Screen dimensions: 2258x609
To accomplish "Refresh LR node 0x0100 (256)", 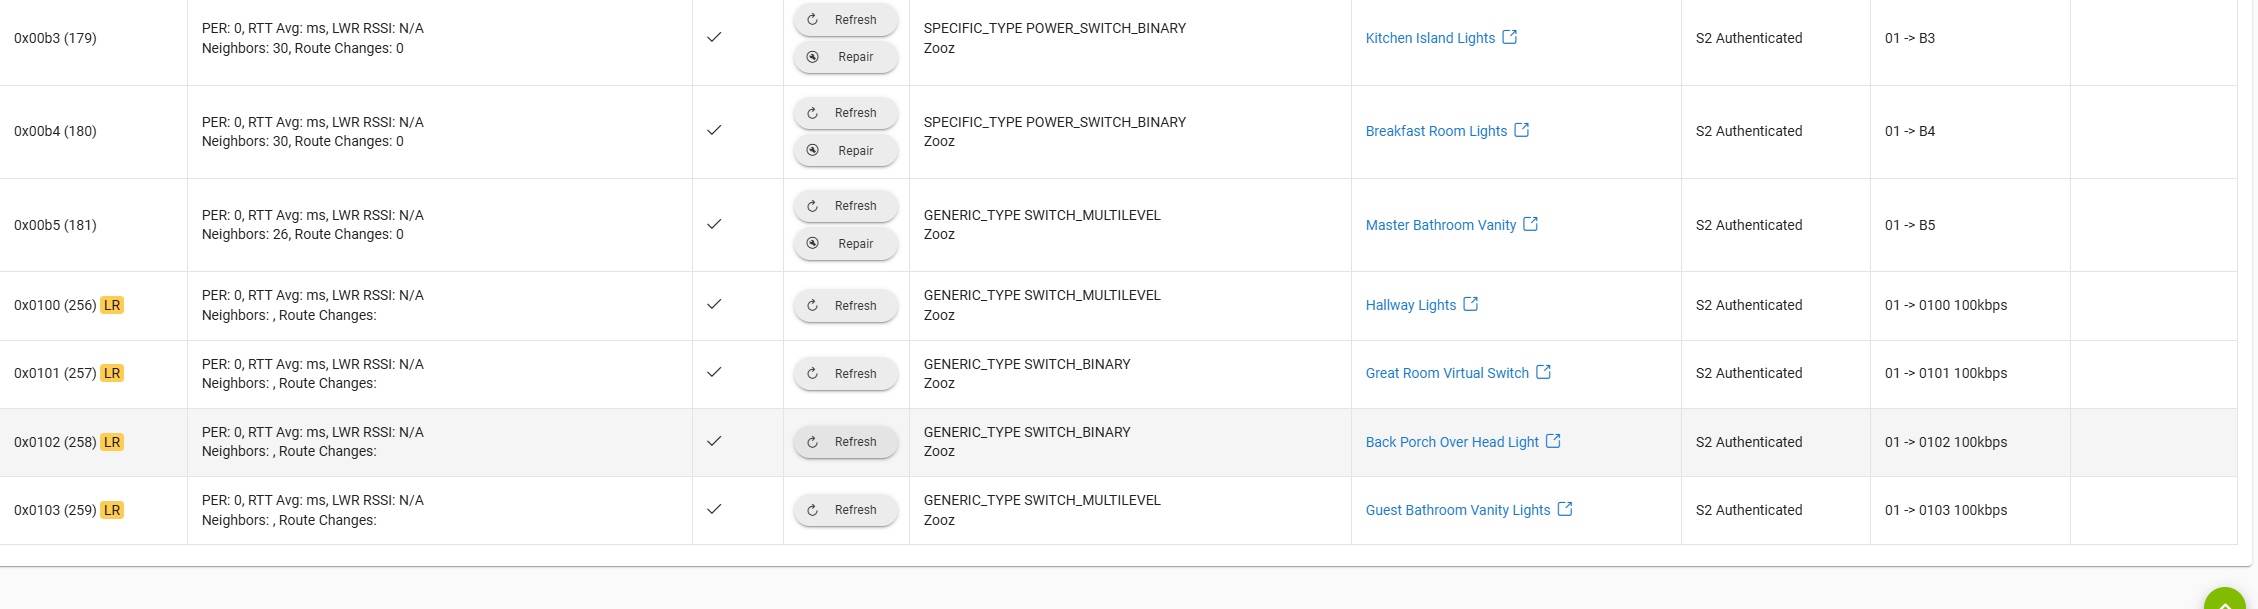I will 846,306.
